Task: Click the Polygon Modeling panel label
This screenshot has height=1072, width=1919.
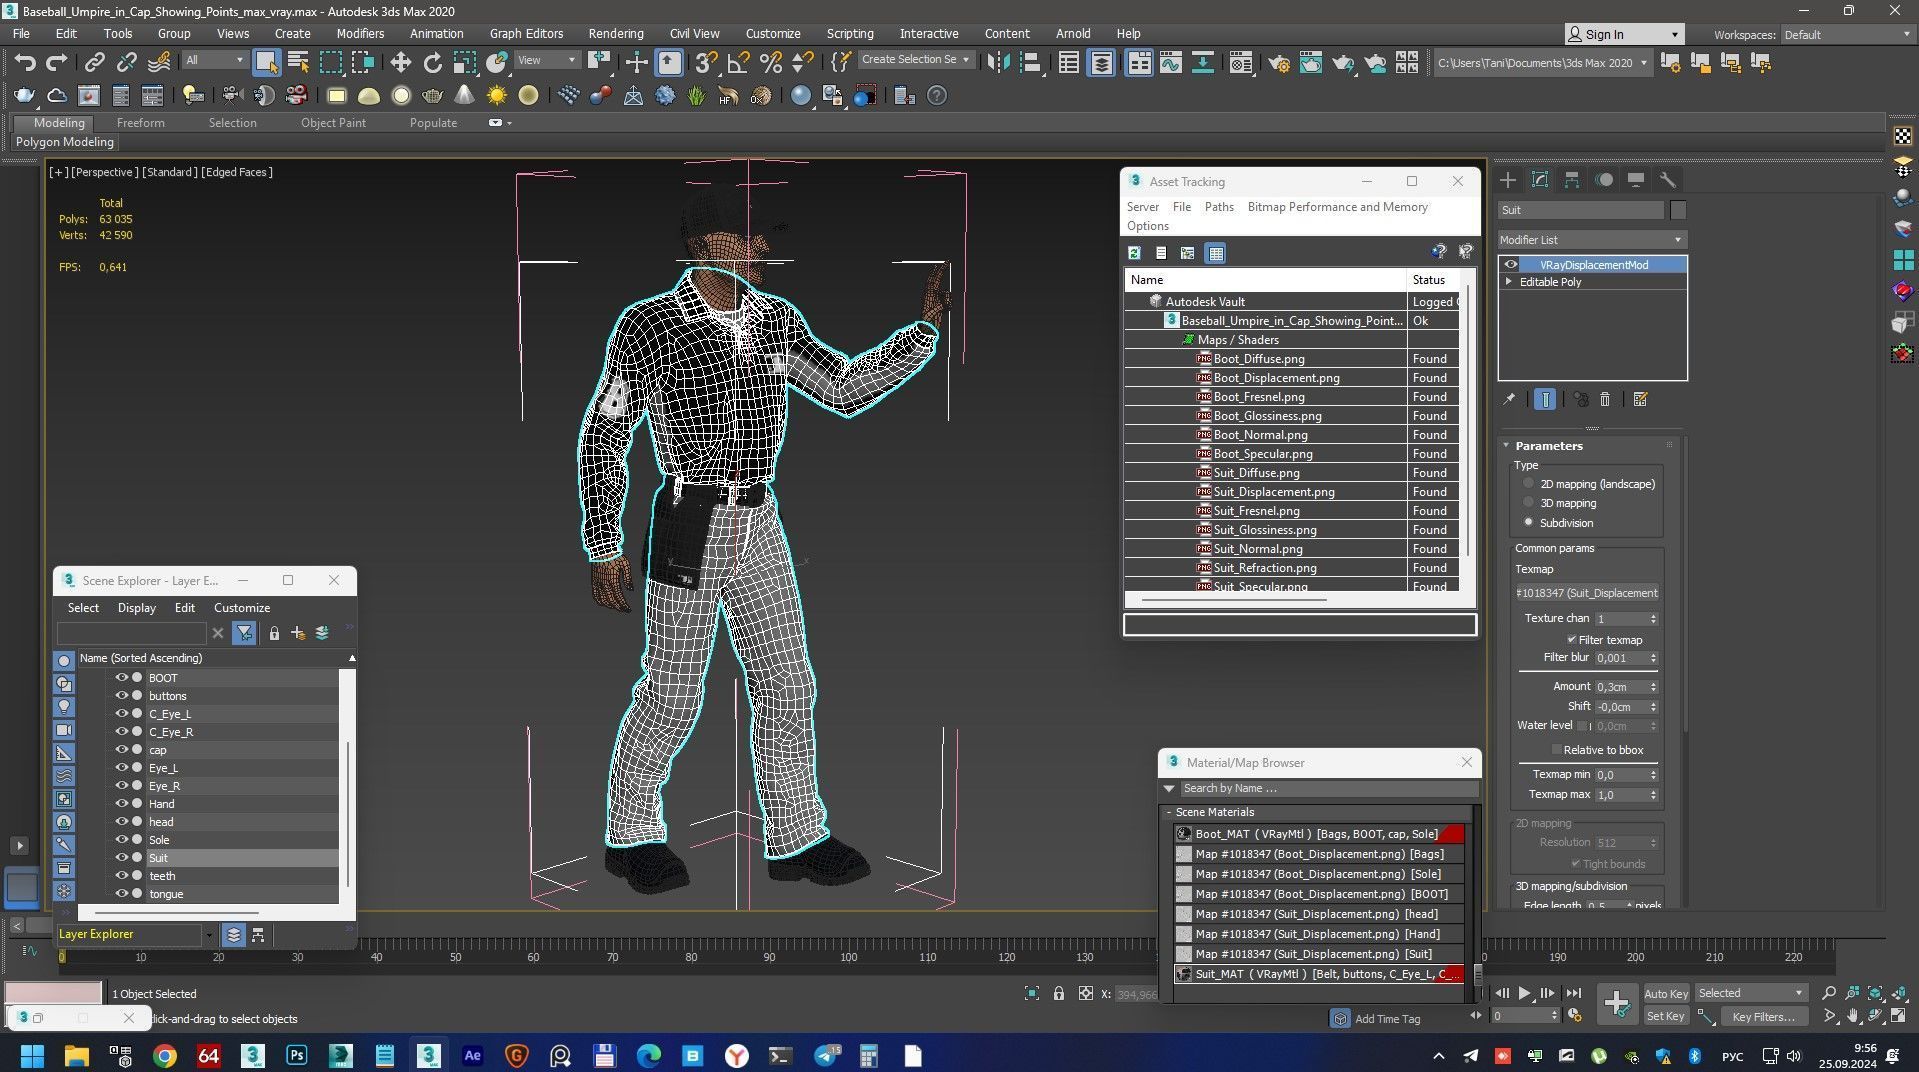Action: [65, 142]
